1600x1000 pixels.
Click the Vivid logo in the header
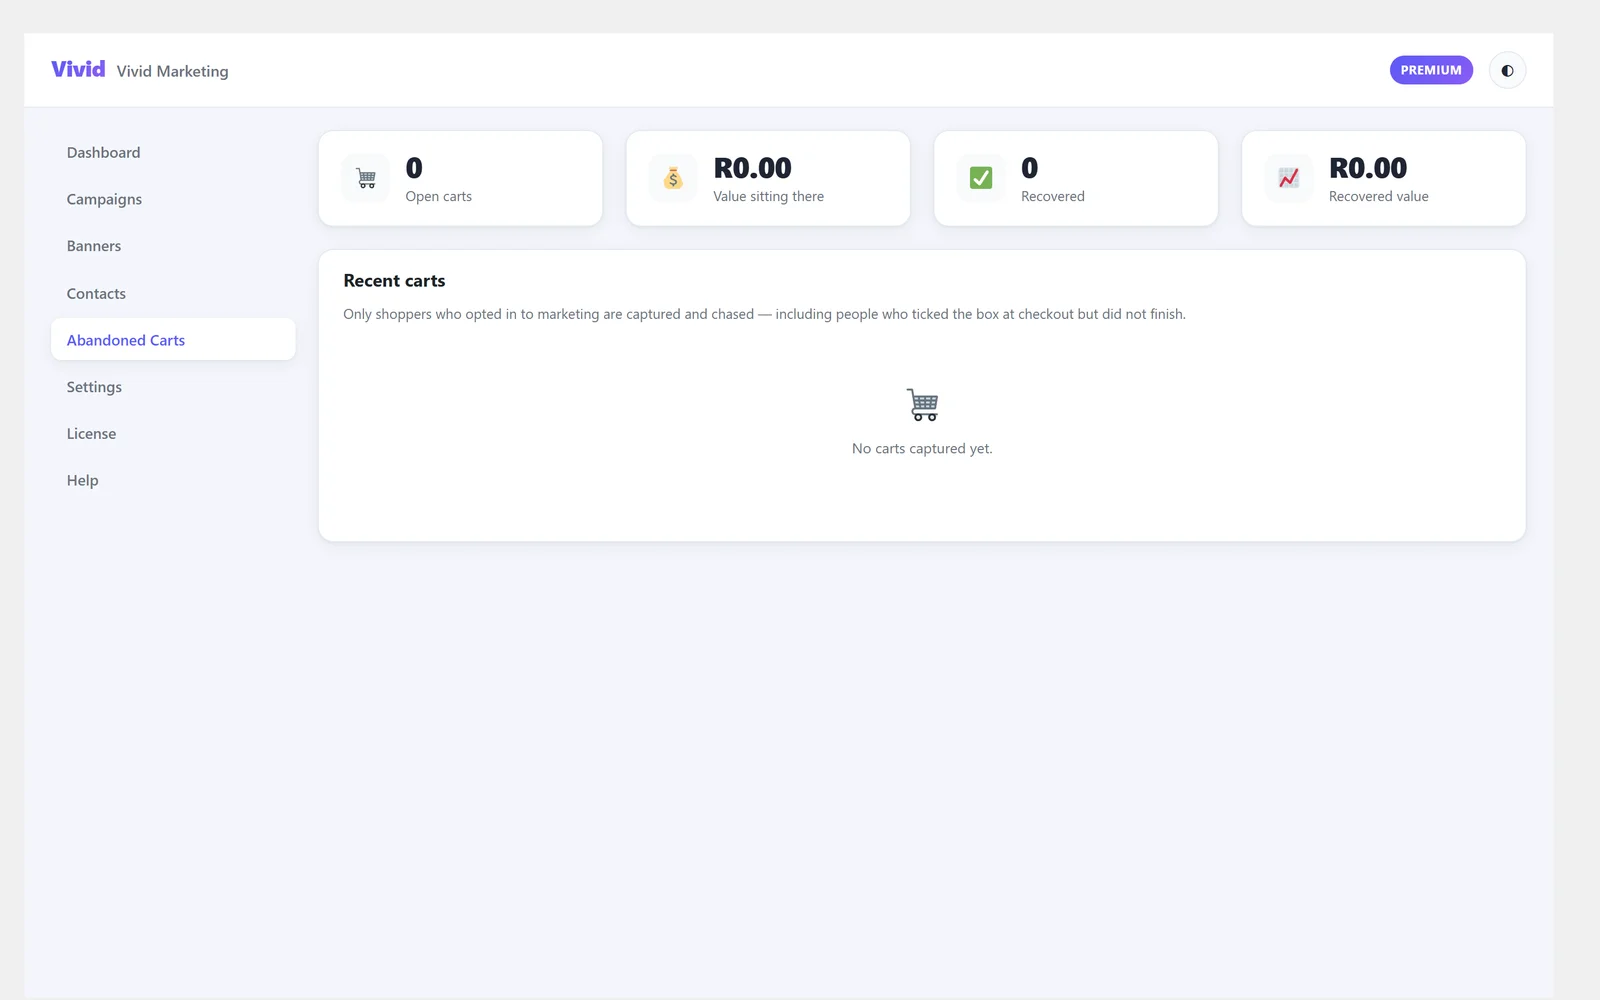78,69
